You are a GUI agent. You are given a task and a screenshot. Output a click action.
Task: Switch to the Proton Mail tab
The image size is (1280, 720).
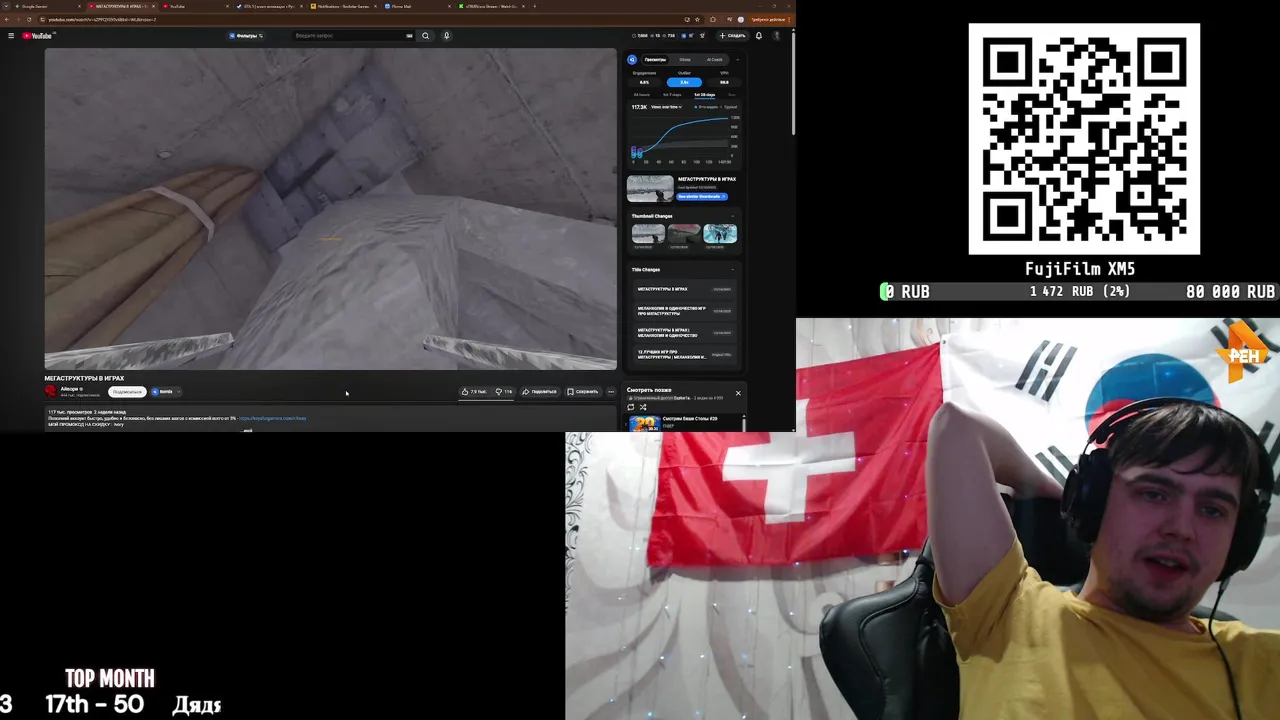pos(418,6)
